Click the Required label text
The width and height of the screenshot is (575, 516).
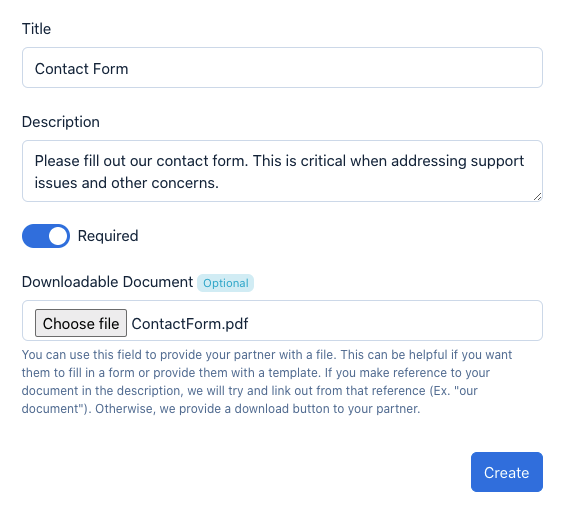click(x=108, y=236)
